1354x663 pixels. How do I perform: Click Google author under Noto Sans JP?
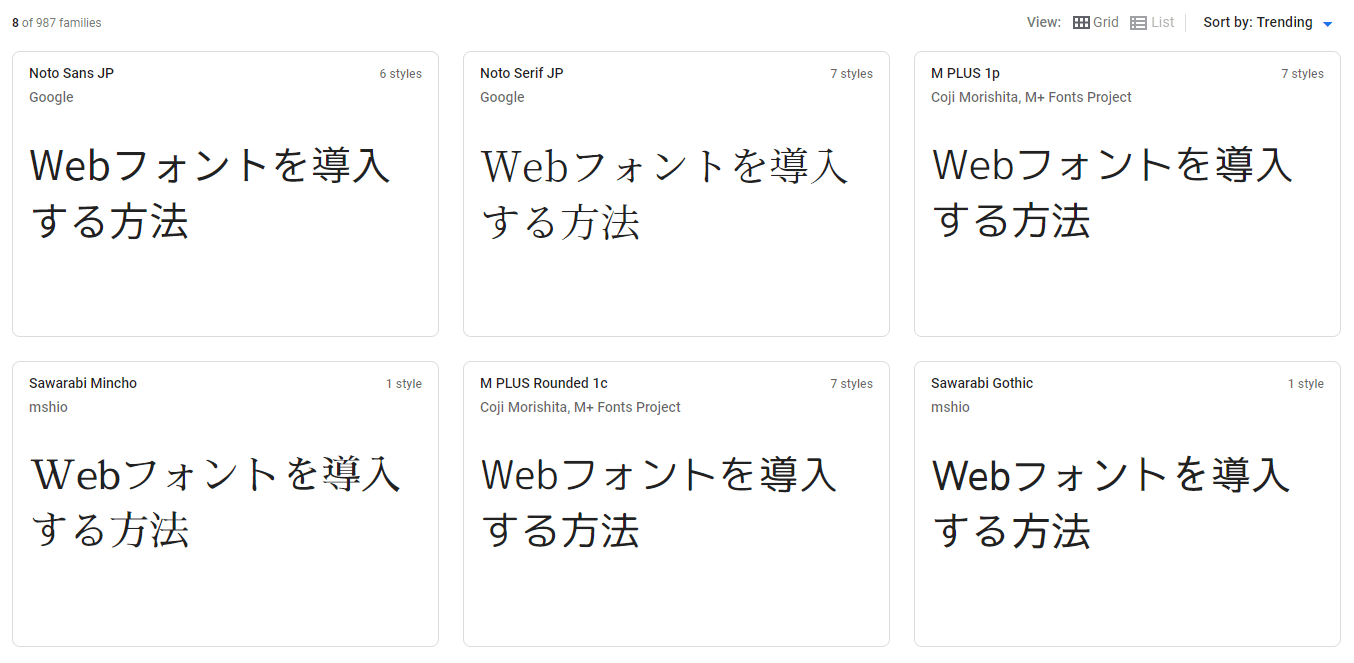(51, 97)
